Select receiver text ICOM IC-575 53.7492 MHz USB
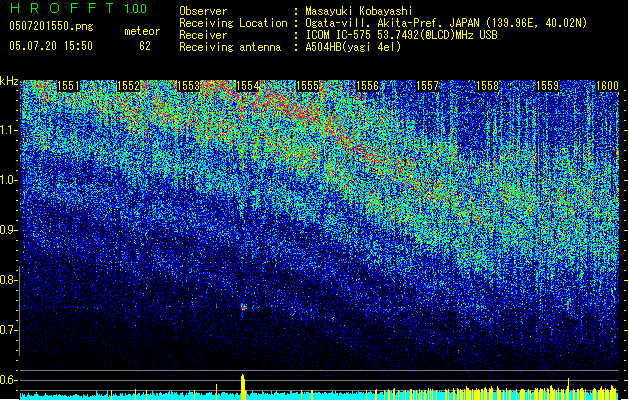 tap(401, 35)
